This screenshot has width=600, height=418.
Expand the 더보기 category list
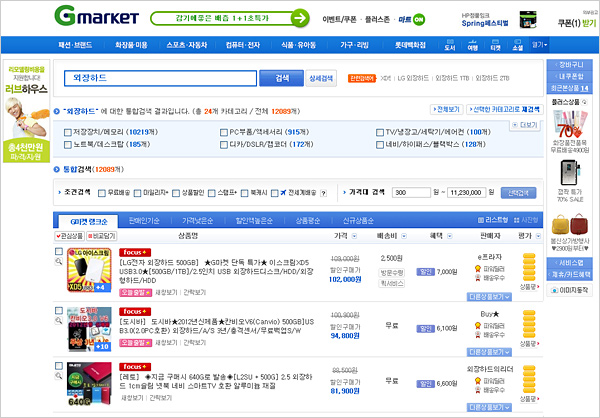[x=525, y=125]
